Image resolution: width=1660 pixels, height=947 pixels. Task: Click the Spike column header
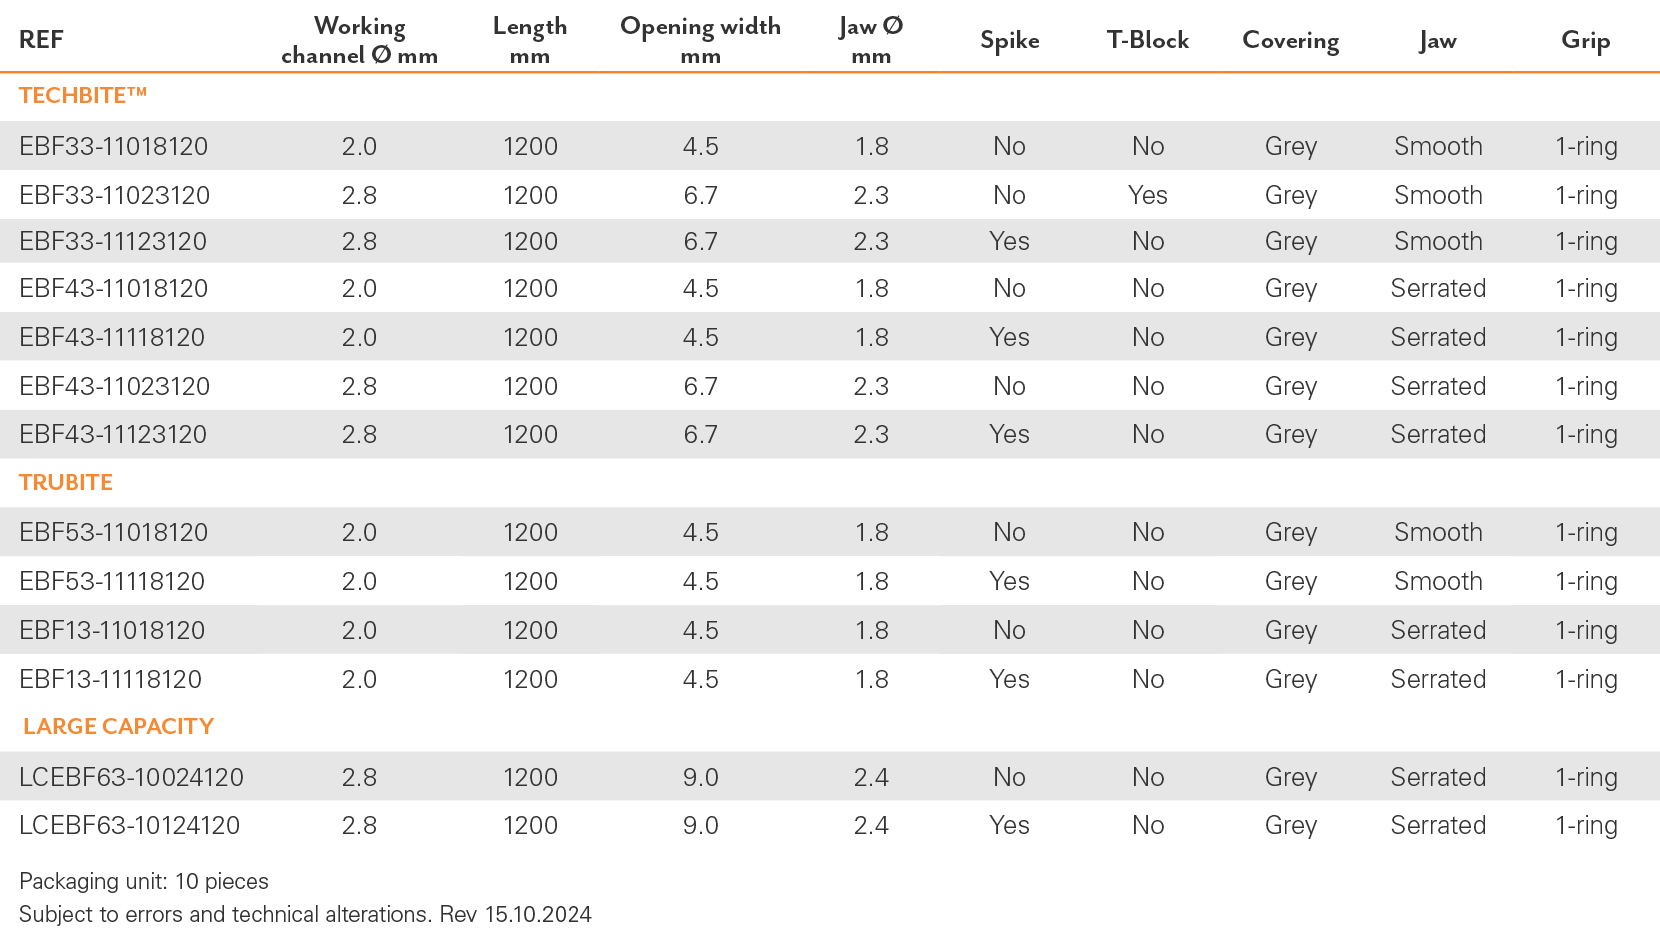(1010, 41)
